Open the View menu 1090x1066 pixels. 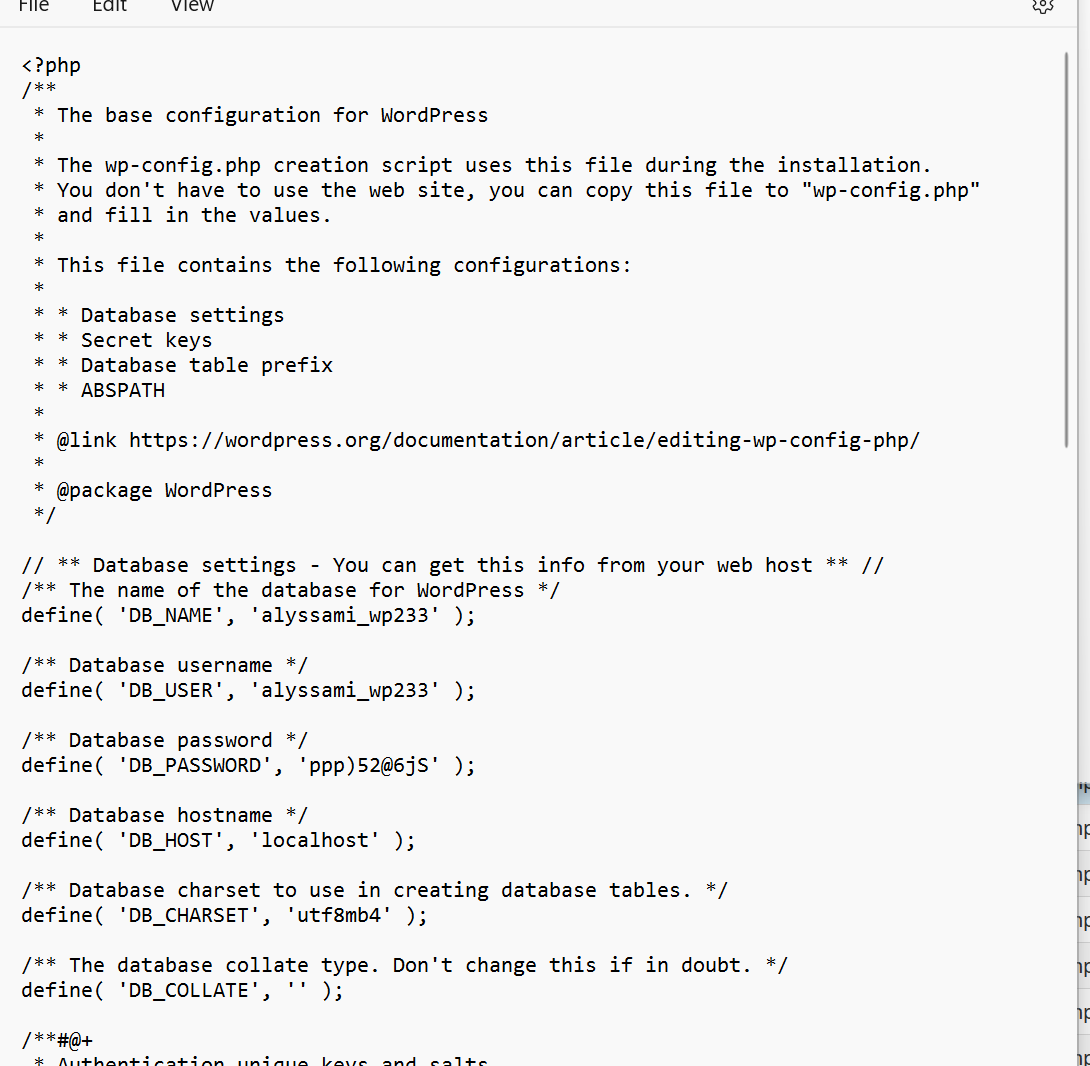click(x=193, y=6)
